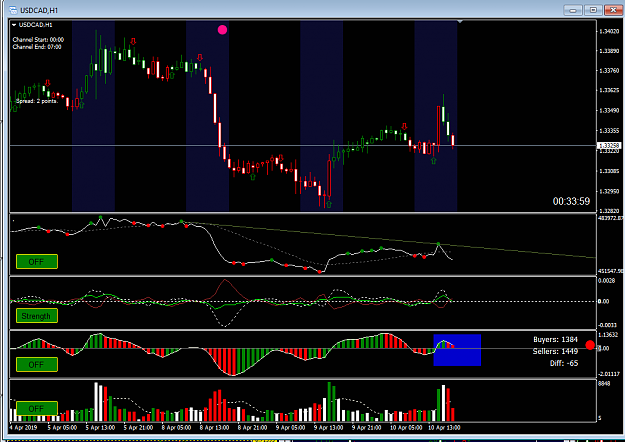This screenshot has height=442, width=625.
Task: Click the '10 Apr 13:00' time axis label
Action: coord(444,428)
